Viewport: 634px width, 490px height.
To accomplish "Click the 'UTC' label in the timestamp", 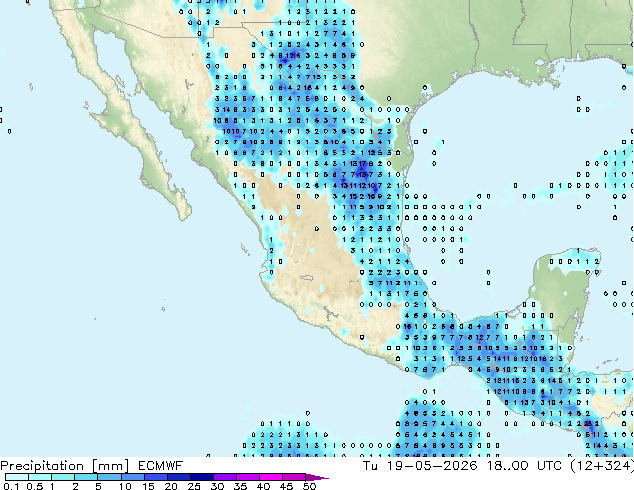I will click(549, 465).
